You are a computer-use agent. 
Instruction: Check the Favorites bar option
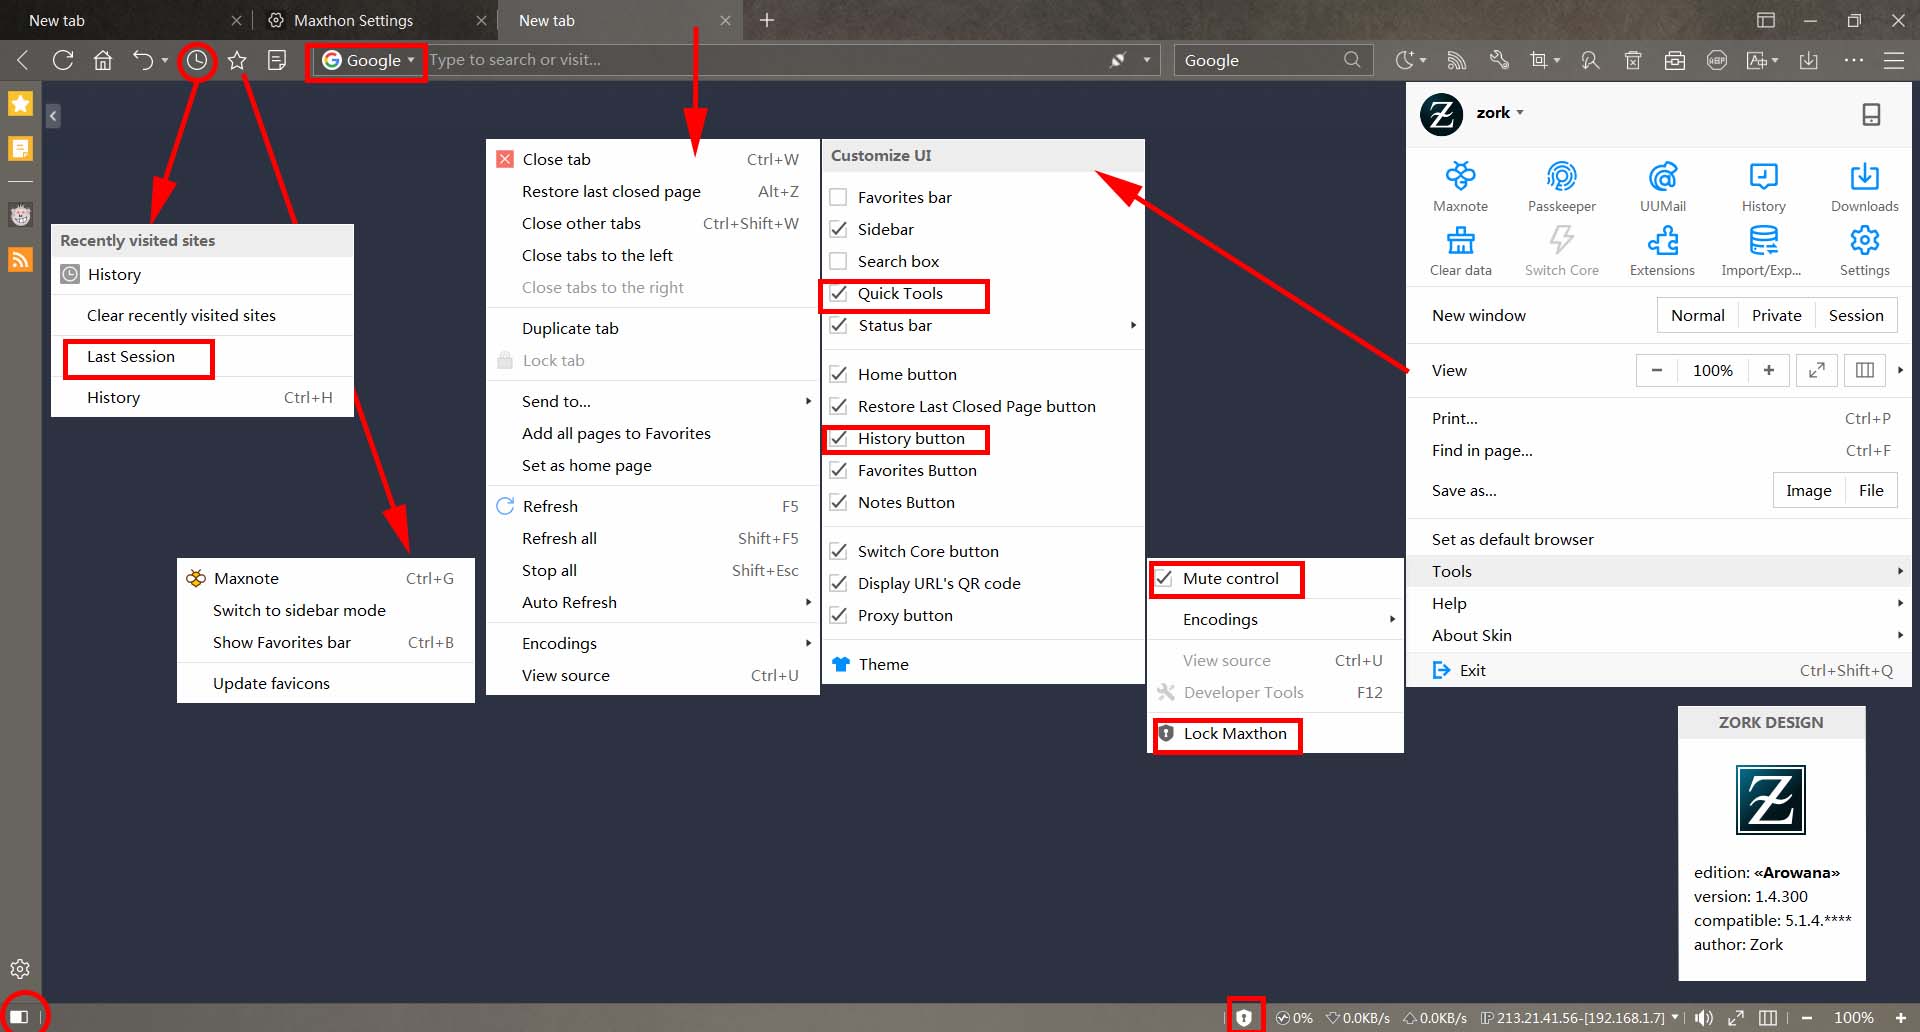pos(839,197)
